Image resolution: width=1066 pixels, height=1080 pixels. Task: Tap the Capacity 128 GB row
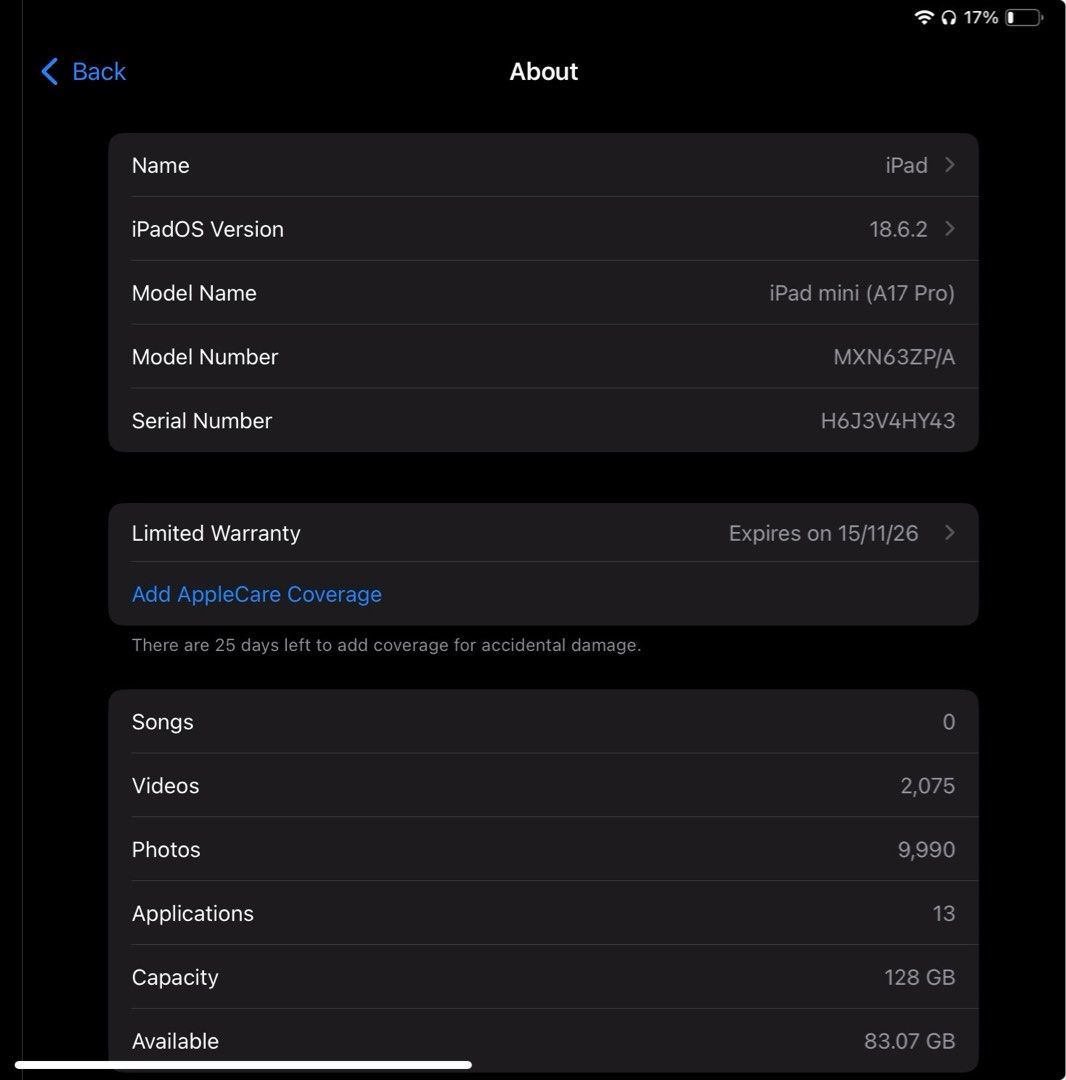(543, 978)
